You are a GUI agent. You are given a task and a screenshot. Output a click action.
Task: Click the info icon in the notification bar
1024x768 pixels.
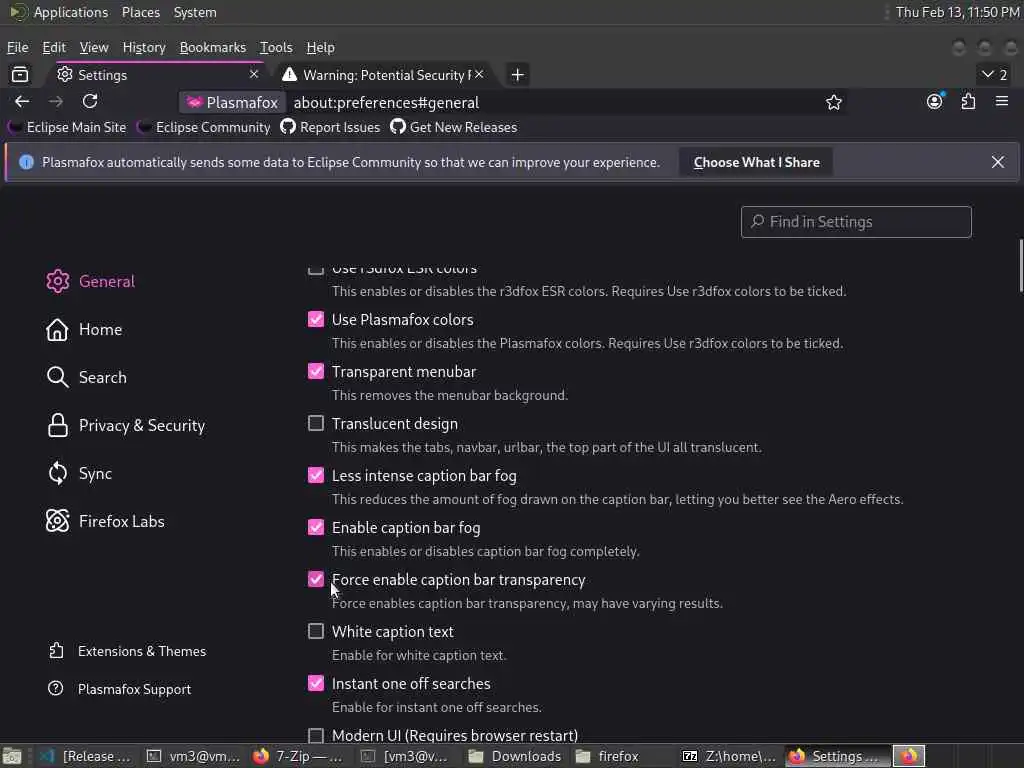click(x=26, y=163)
